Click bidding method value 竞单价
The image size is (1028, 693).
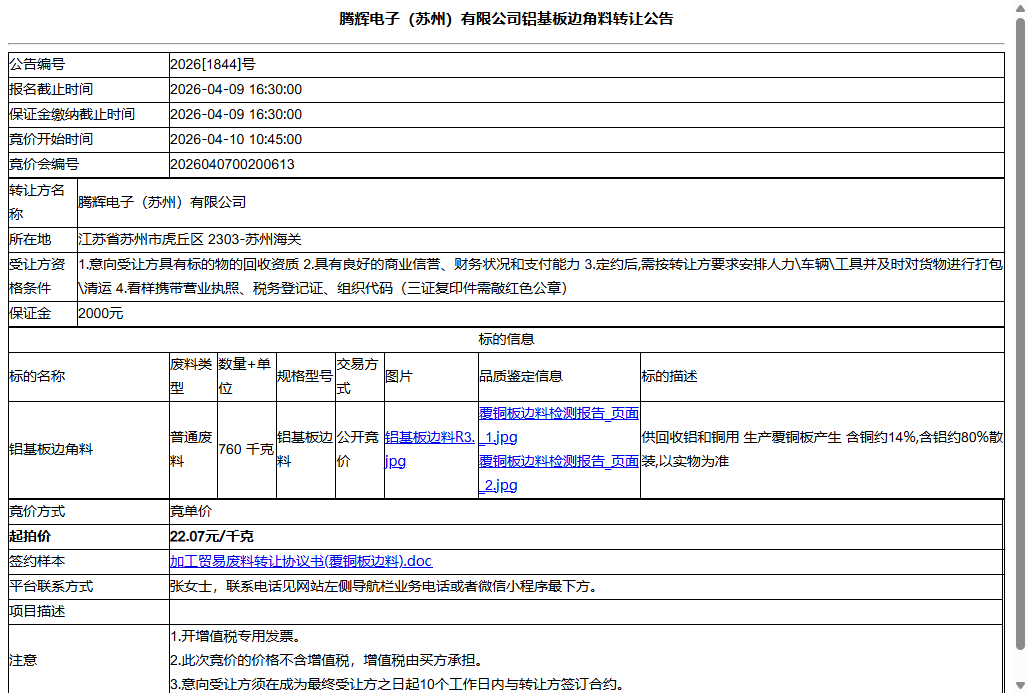191,511
